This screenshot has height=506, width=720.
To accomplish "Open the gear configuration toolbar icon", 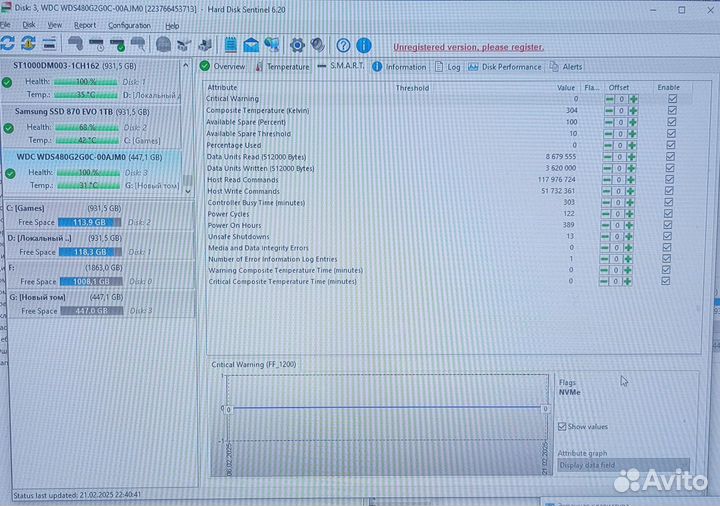I will (x=297, y=45).
